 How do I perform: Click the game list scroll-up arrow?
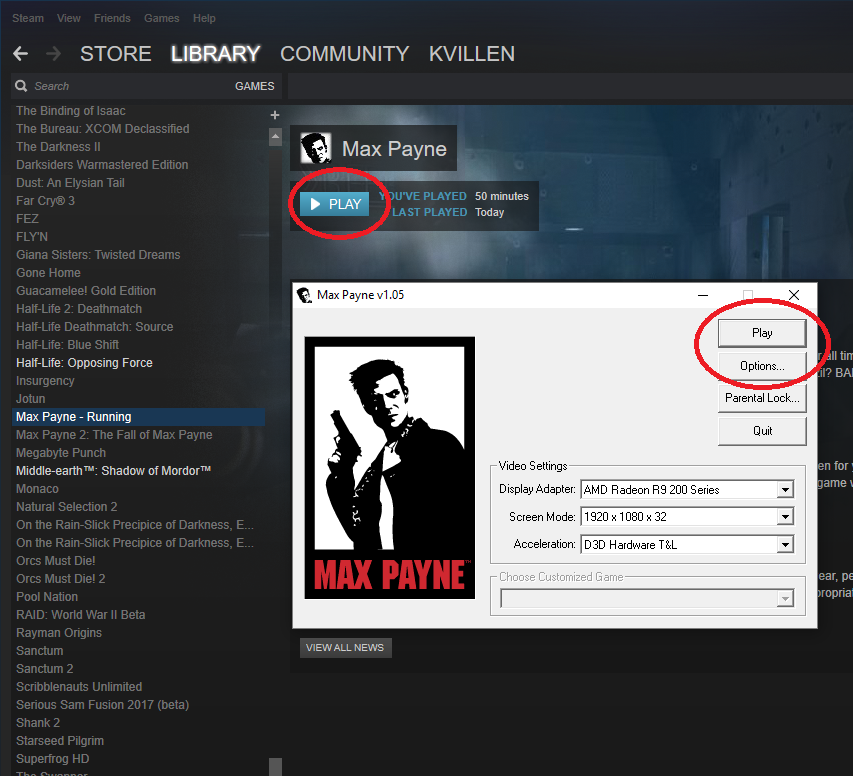click(x=275, y=137)
